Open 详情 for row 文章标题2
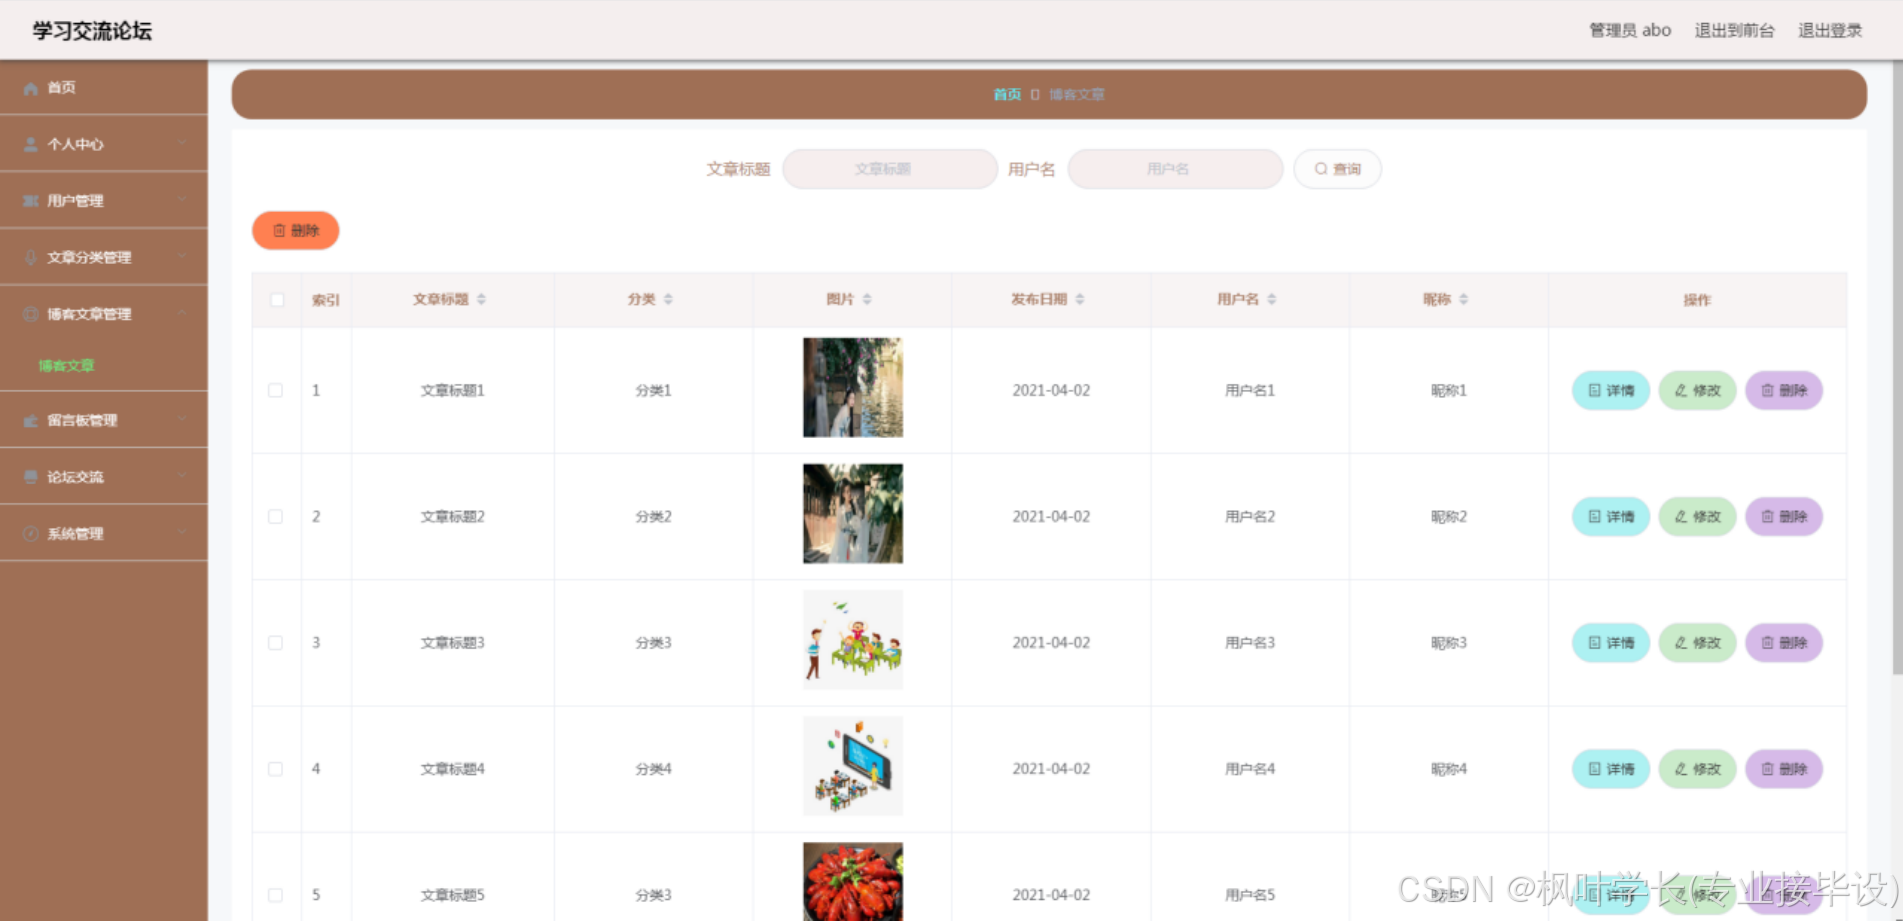This screenshot has height=921, width=1903. pos(1611,517)
